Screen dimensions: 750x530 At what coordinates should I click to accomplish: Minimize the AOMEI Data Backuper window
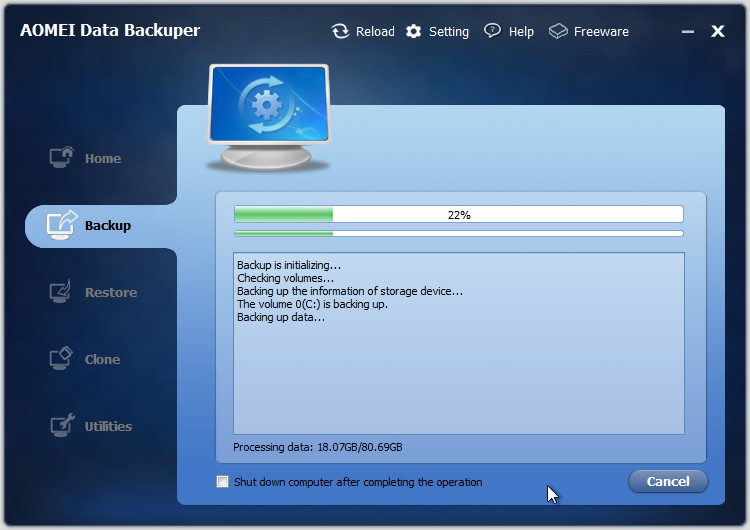tap(687, 32)
